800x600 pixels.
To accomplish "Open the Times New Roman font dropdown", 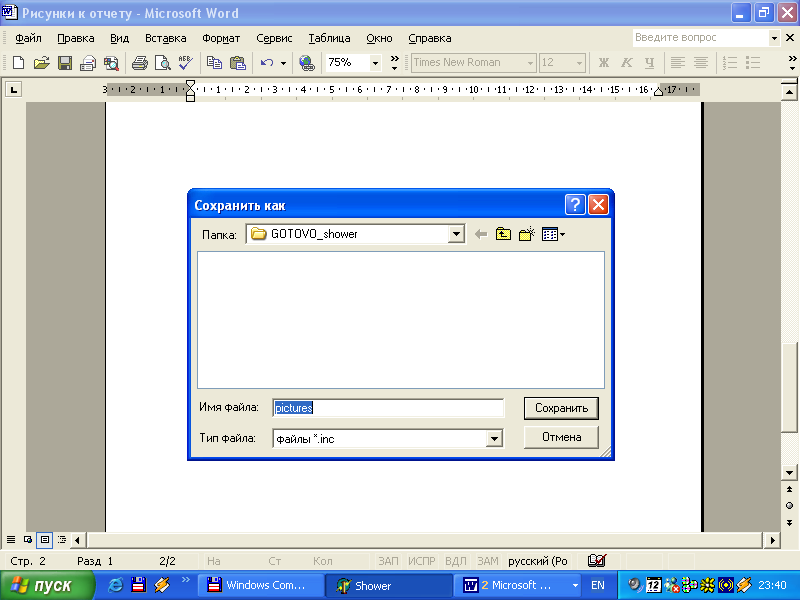I will point(530,63).
